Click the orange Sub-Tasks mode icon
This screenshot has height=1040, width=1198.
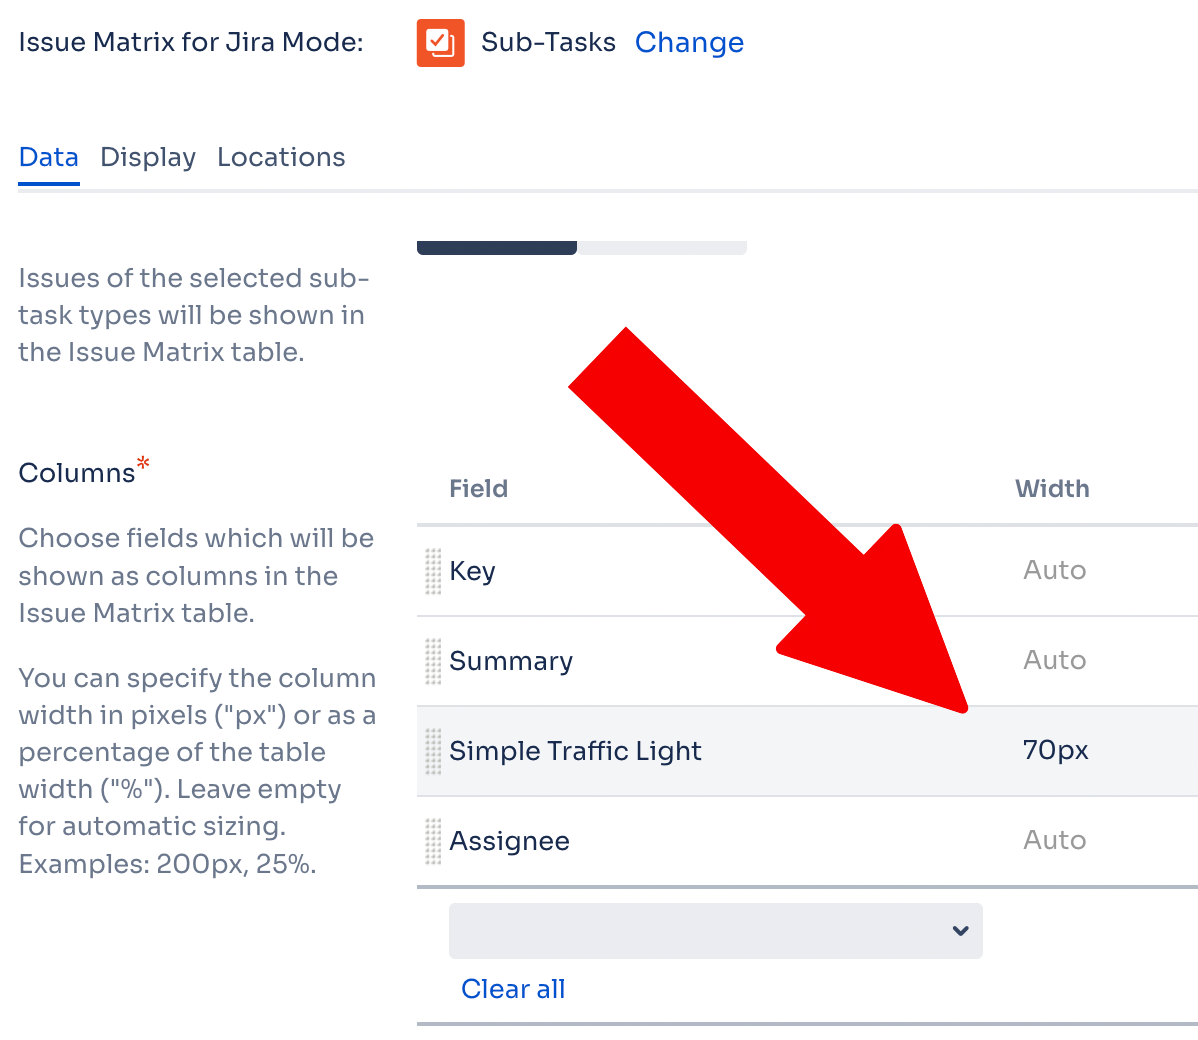coord(440,43)
